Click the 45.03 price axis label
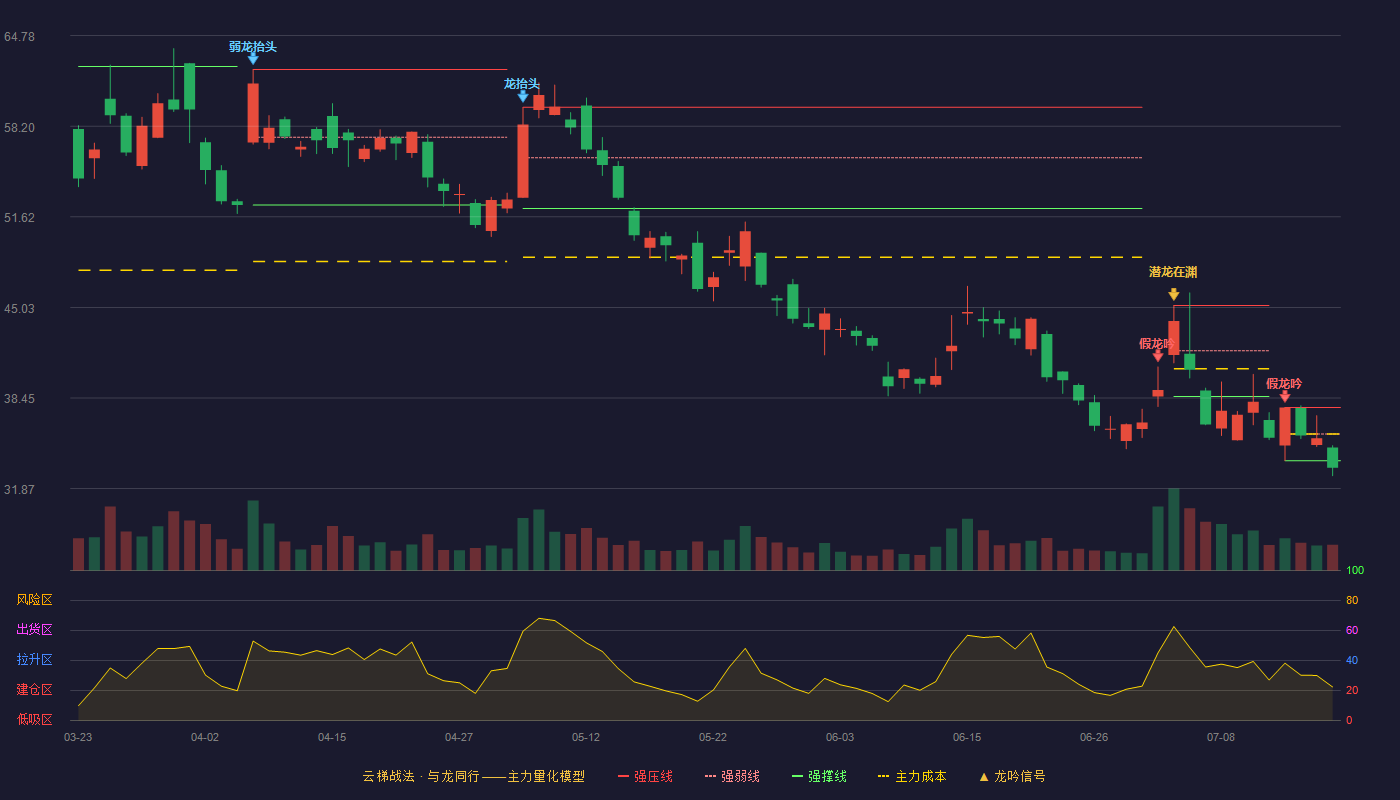Image resolution: width=1400 pixels, height=800 pixels. (19, 309)
